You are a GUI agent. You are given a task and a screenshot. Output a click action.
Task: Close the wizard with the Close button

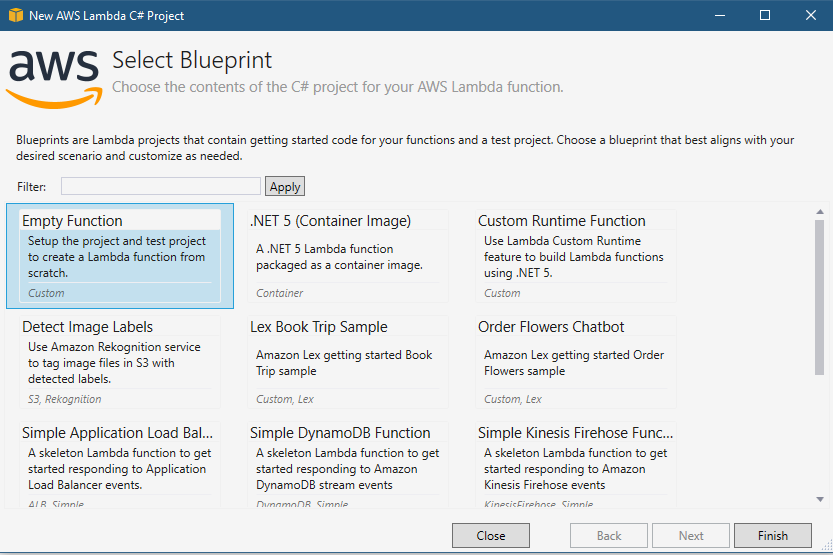pyautogui.click(x=491, y=535)
